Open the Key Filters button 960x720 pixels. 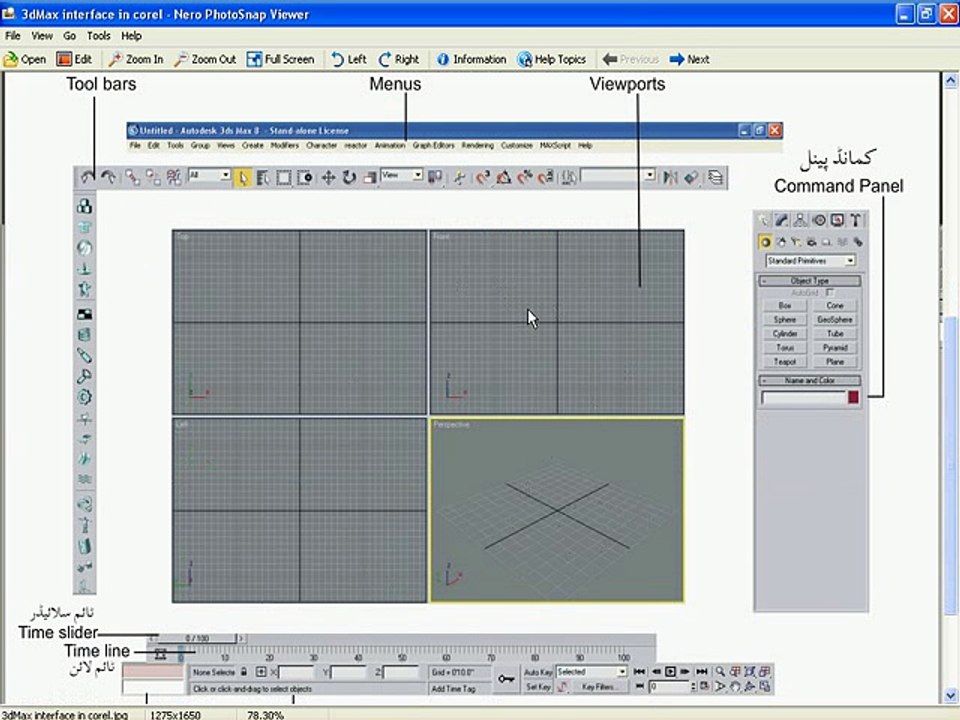pos(599,687)
